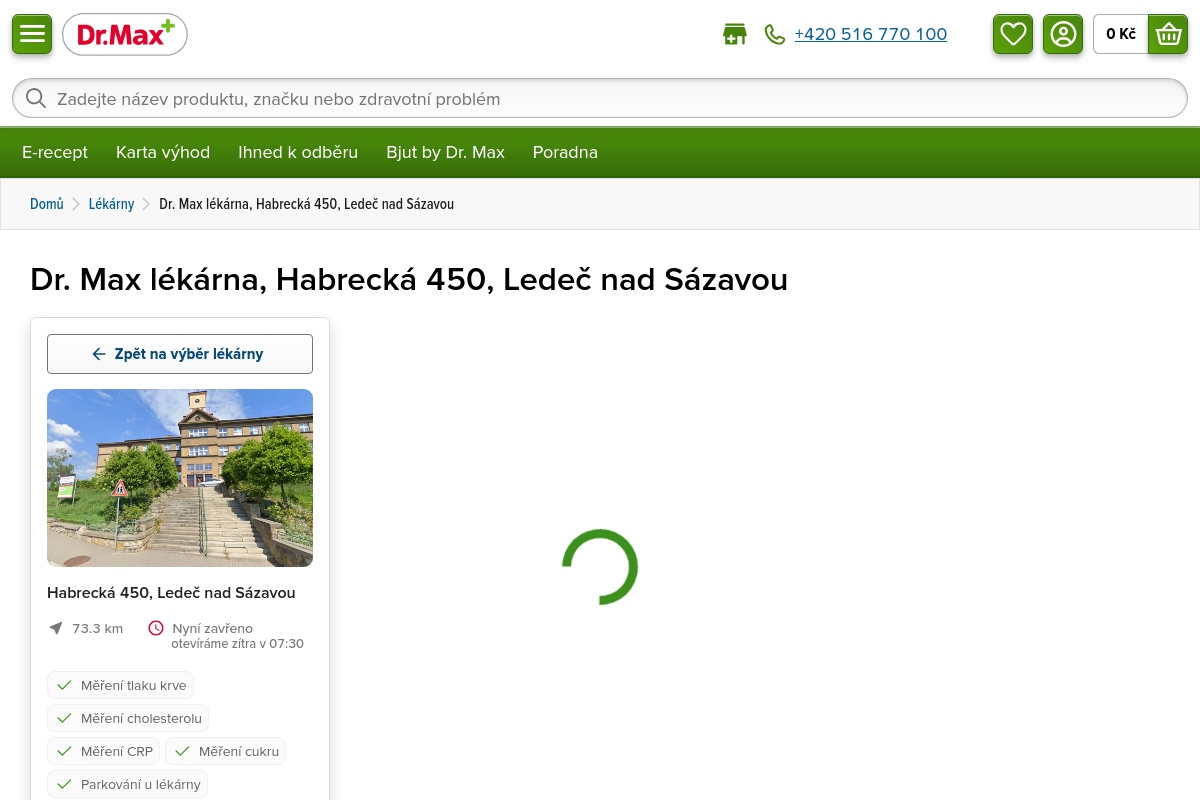Viewport: 1200px width, 800px height.
Task: Open the shopping basket icon
Action: click(x=1168, y=34)
